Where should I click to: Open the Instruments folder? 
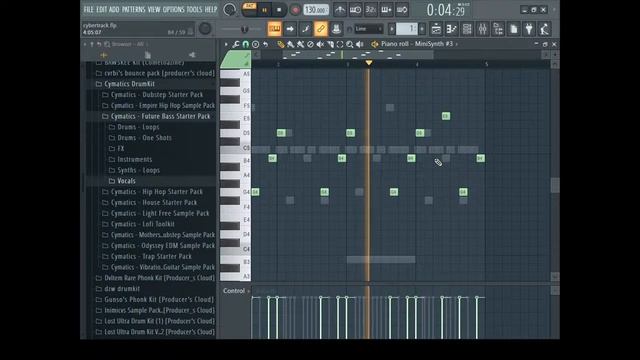pyautogui.click(x=131, y=159)
